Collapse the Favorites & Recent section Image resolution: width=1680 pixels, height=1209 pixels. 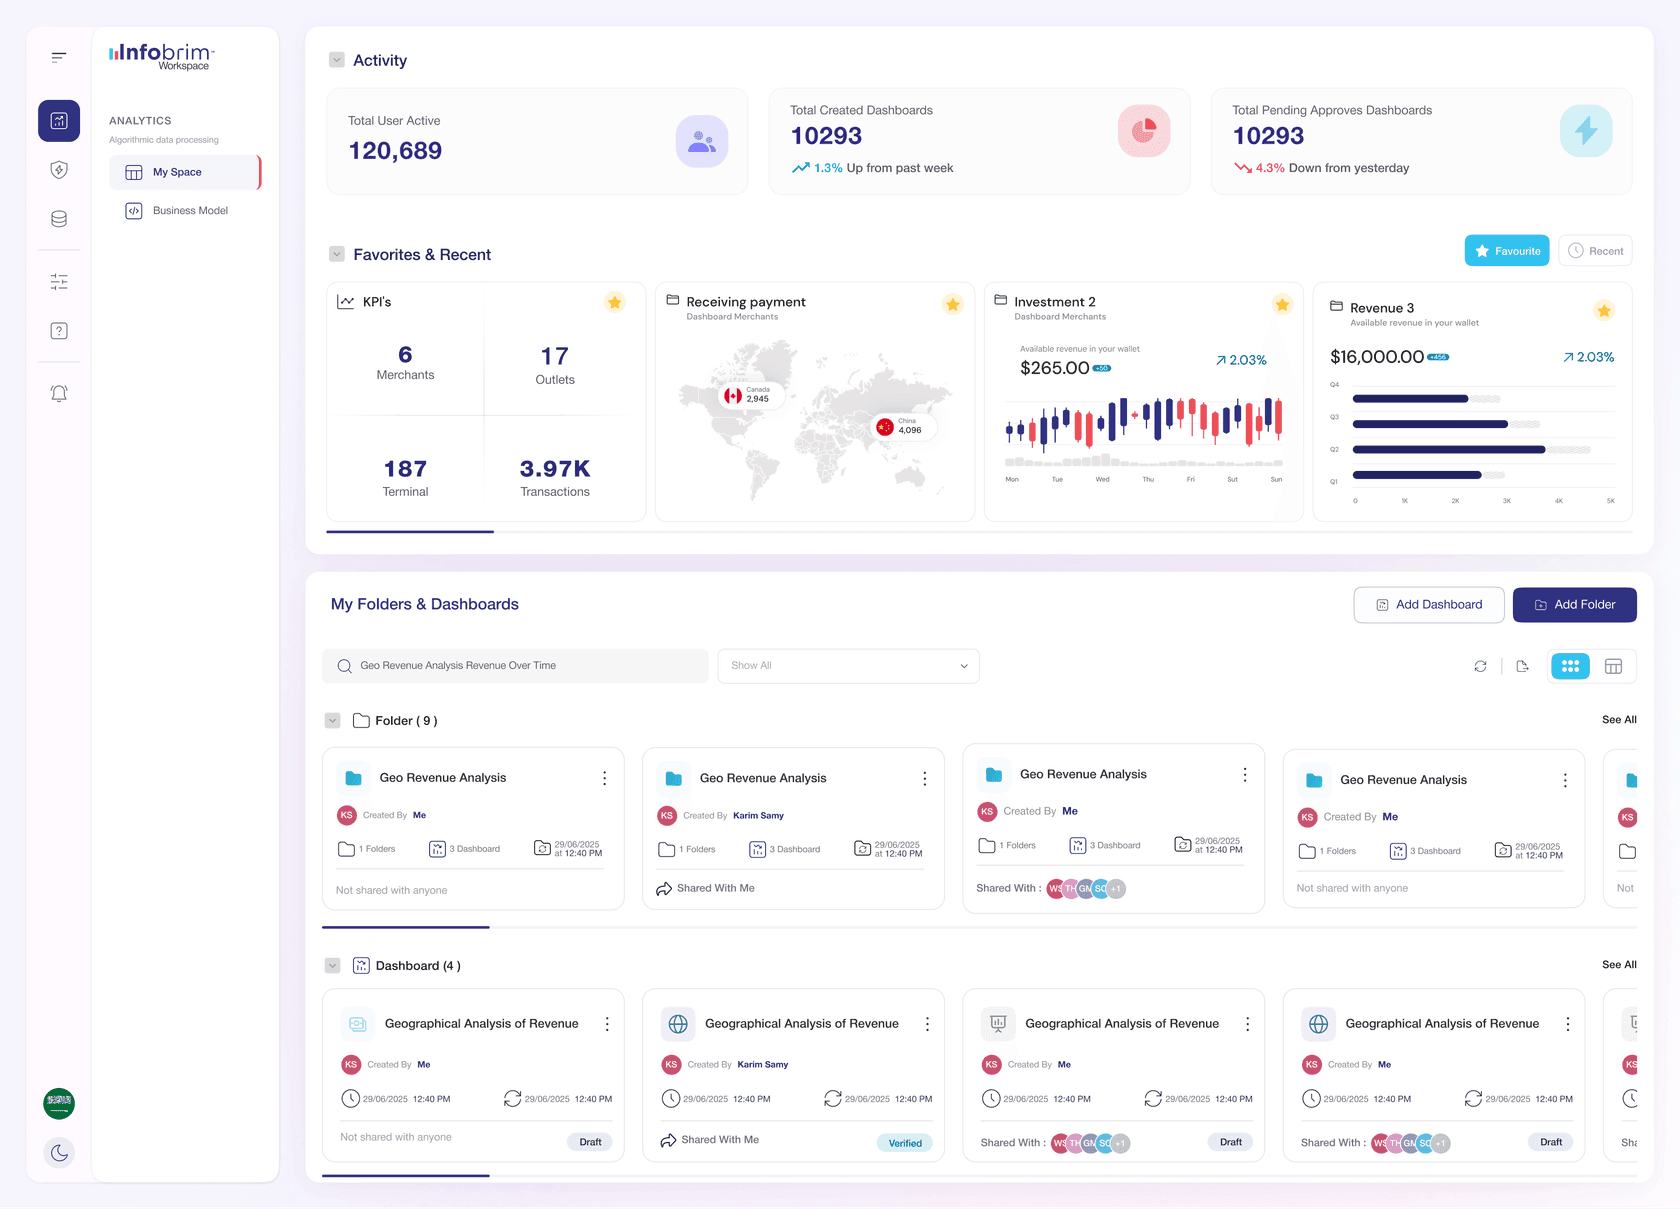click(337, 254)
